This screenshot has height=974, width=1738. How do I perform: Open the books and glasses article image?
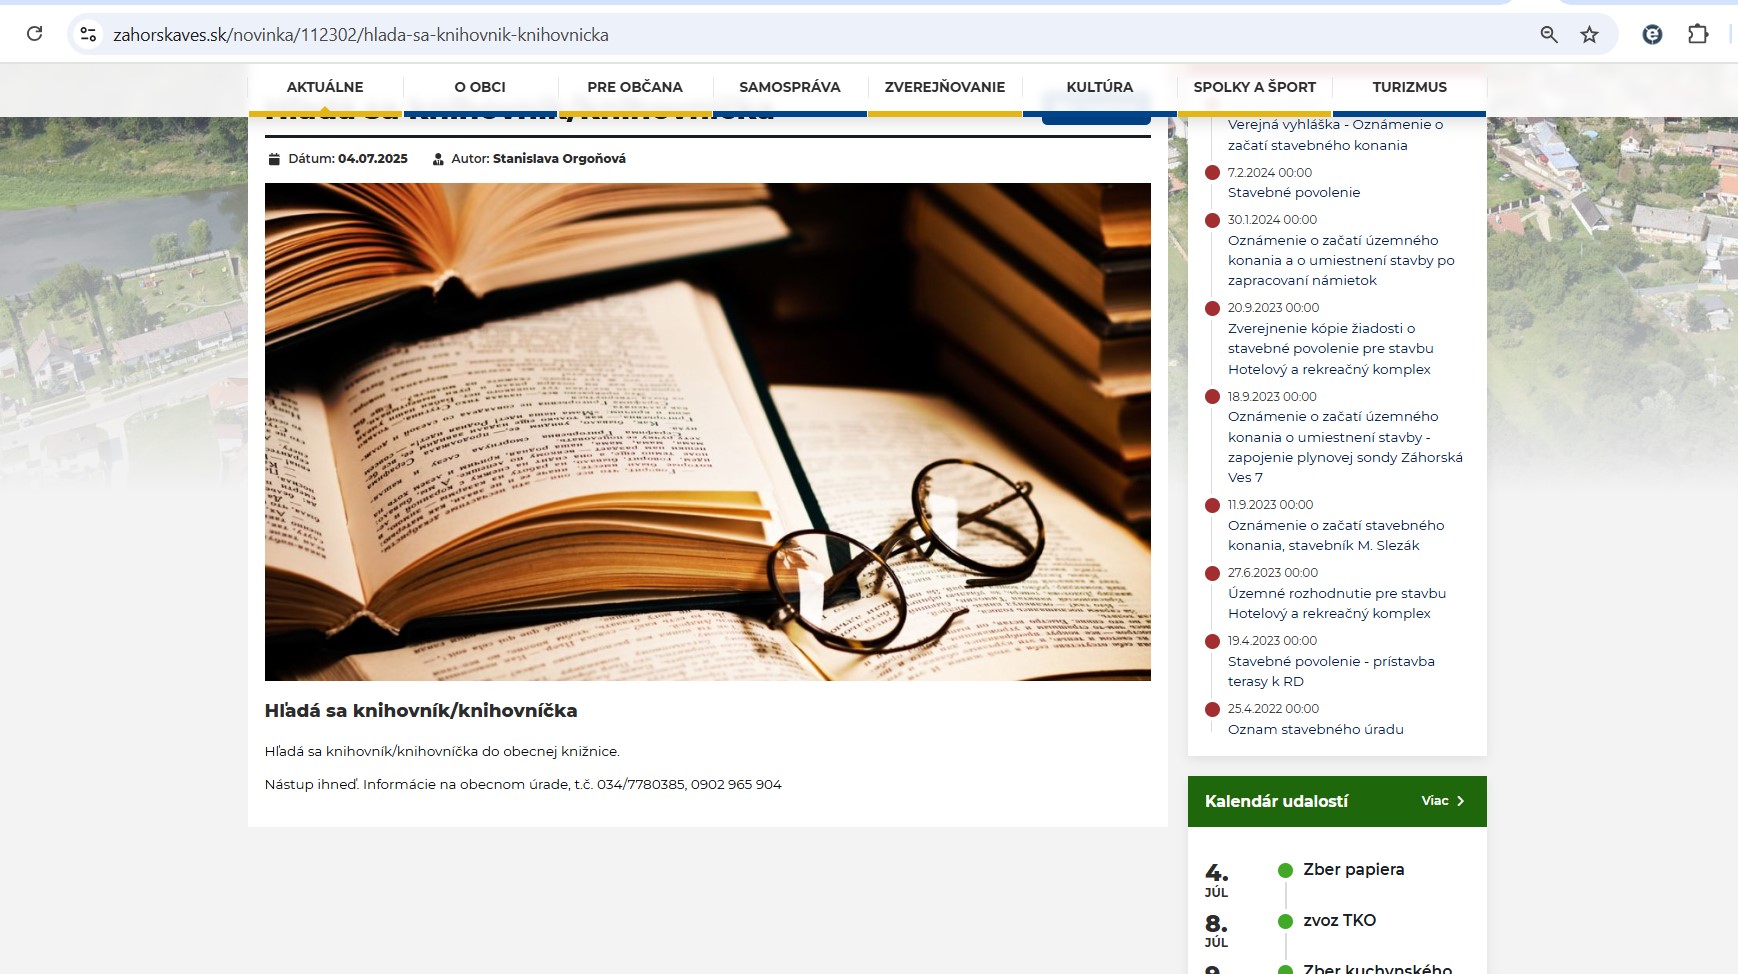[708, 432]
